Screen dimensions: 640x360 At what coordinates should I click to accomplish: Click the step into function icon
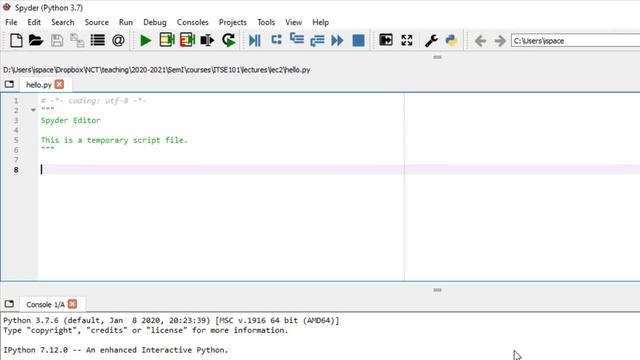click(x=297, y=40)
